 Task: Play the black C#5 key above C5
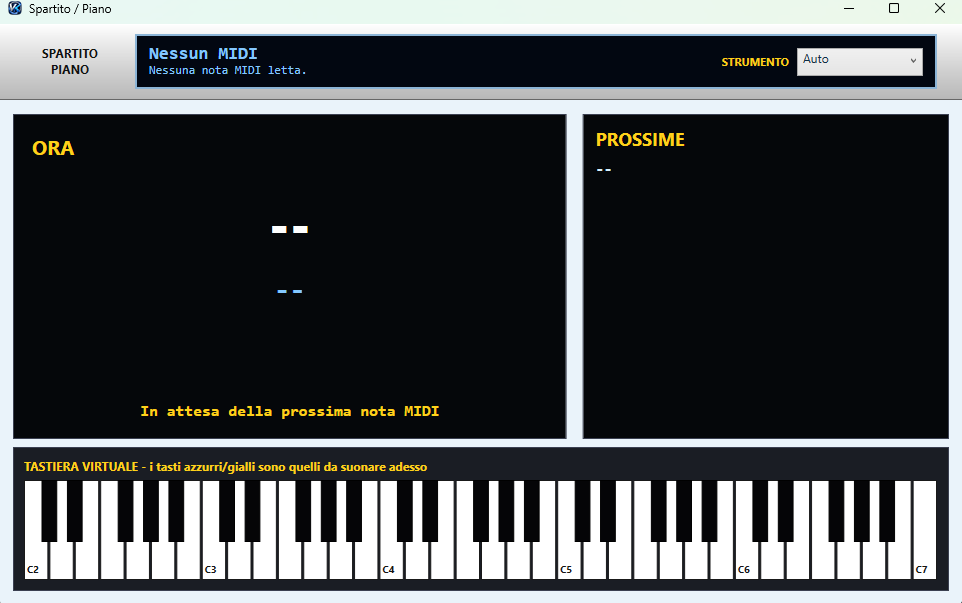pyautogui.click(x=582, y=511)
